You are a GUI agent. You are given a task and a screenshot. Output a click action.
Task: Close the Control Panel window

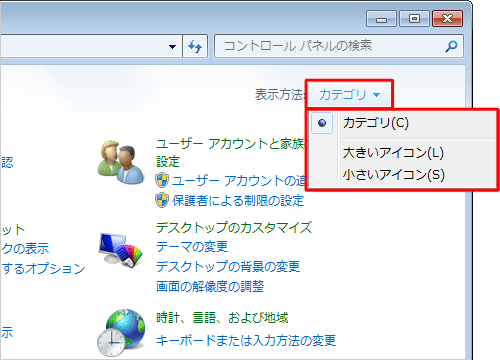[x=447, y=19]
